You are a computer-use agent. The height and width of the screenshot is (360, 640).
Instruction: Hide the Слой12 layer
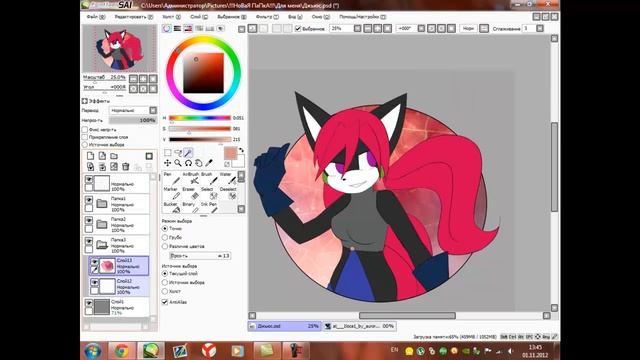(94, 282)
